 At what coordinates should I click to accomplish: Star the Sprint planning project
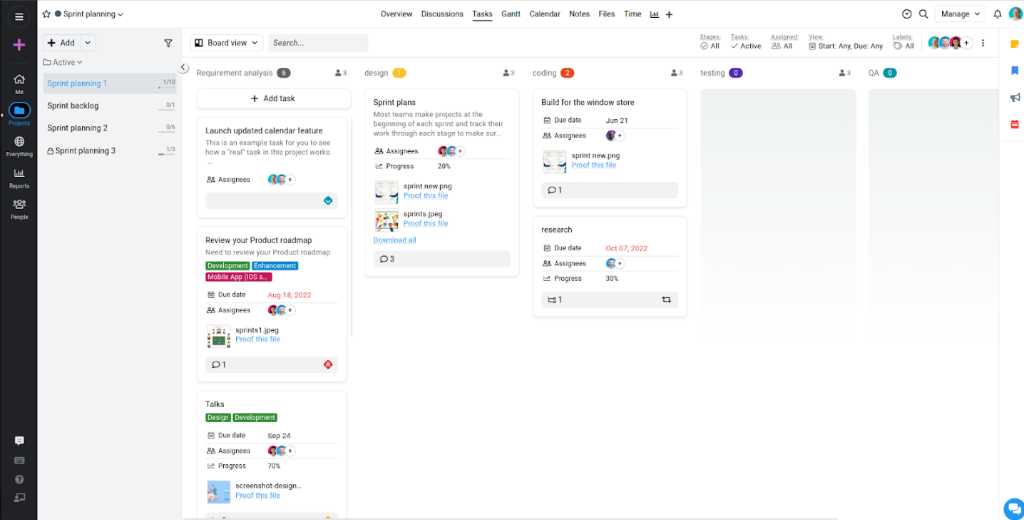click(46, 14)
